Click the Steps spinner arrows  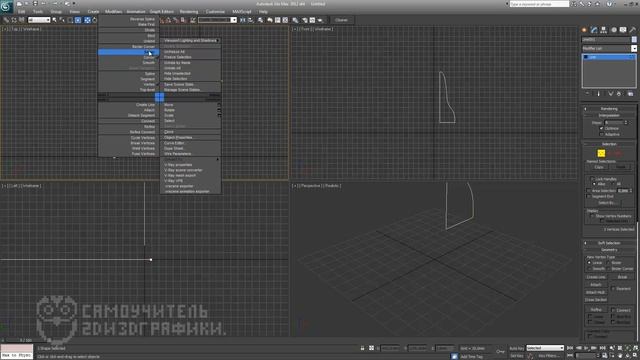click(x=626, y=122)
